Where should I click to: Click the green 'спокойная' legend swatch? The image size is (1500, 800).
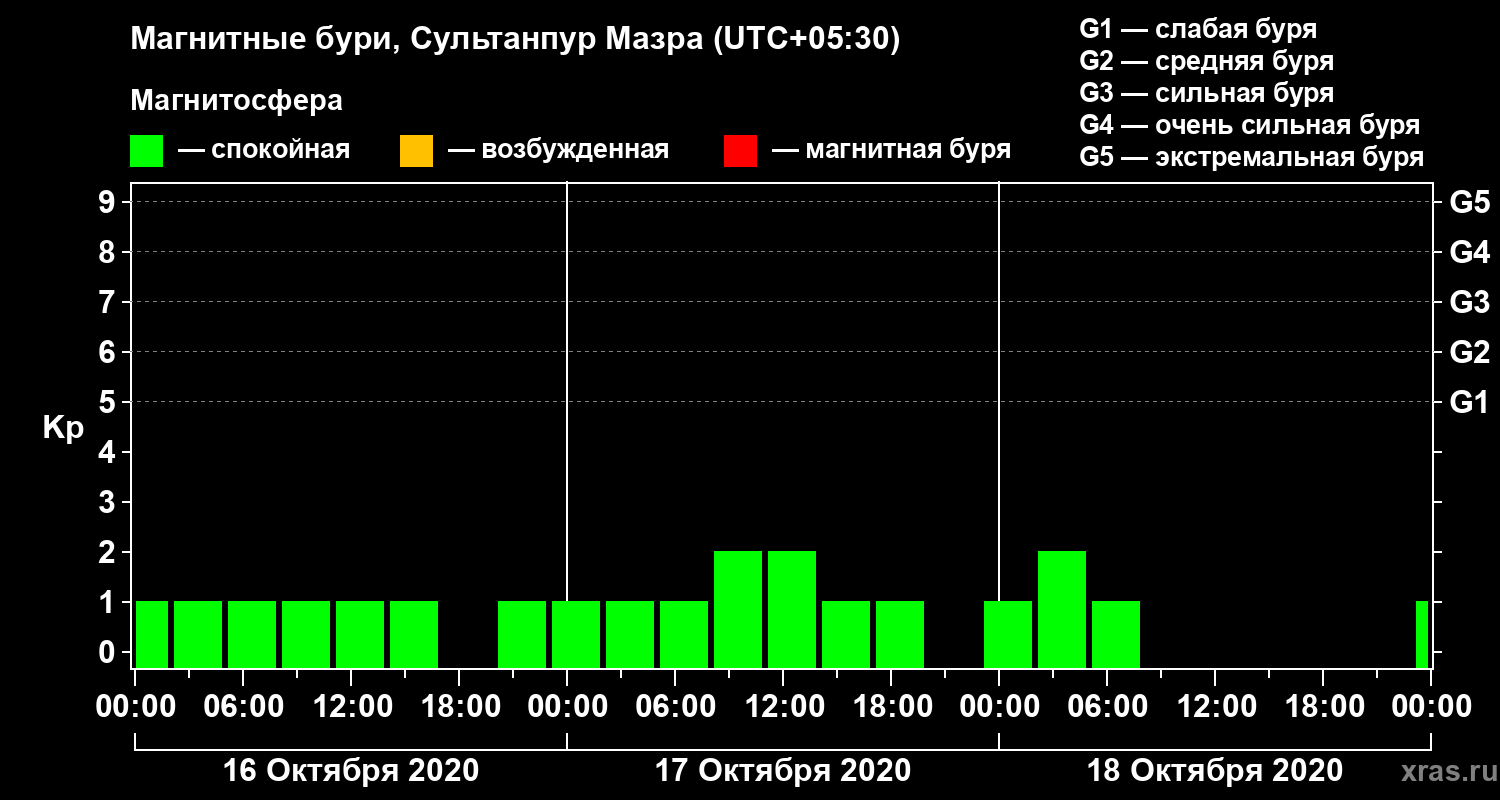pyautogui.click(x=147, y=151)
